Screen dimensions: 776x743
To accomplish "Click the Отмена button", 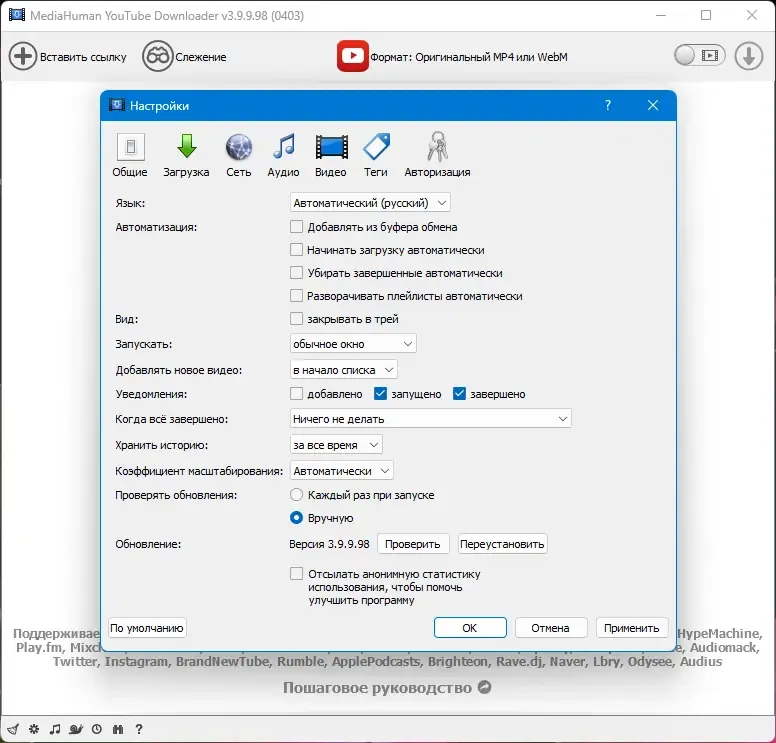I will click(x=551, y=628).
